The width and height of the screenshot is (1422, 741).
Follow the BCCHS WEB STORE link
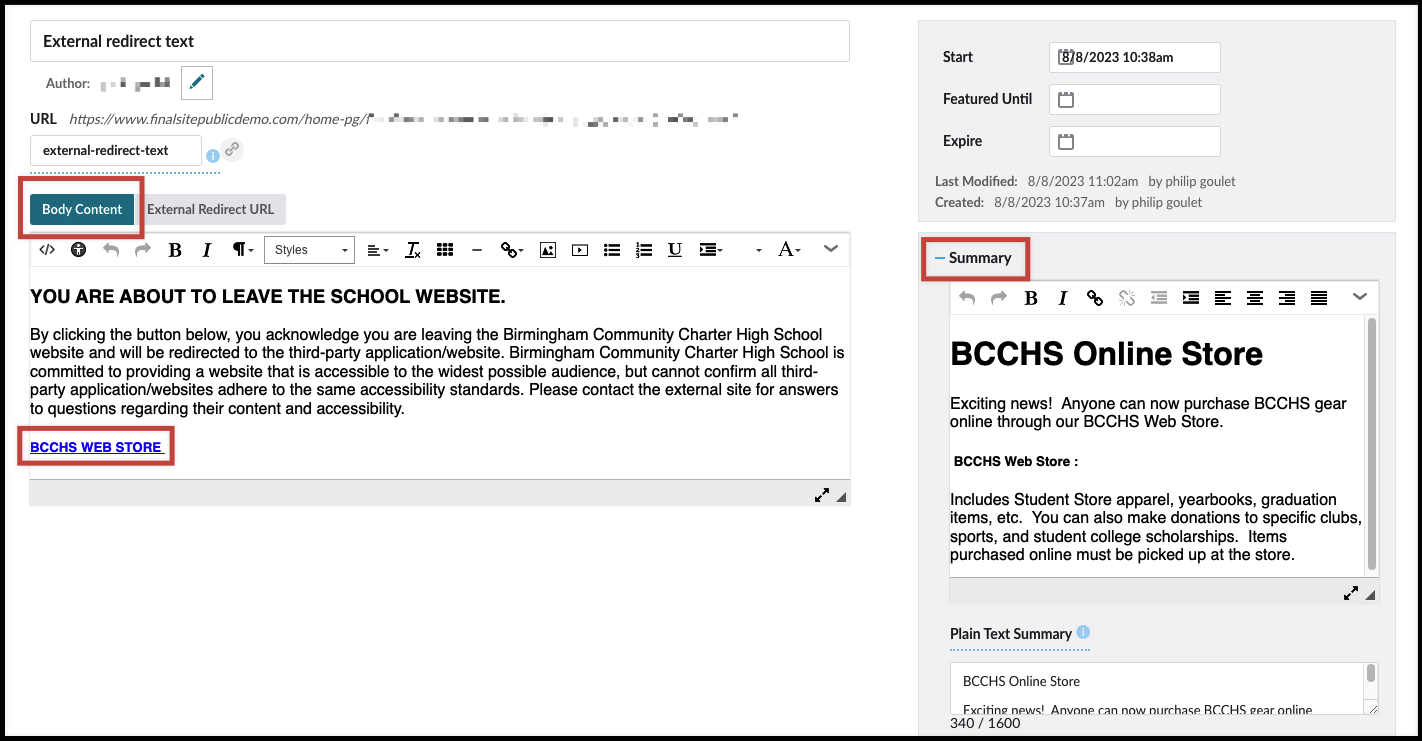tap(96, 447)
